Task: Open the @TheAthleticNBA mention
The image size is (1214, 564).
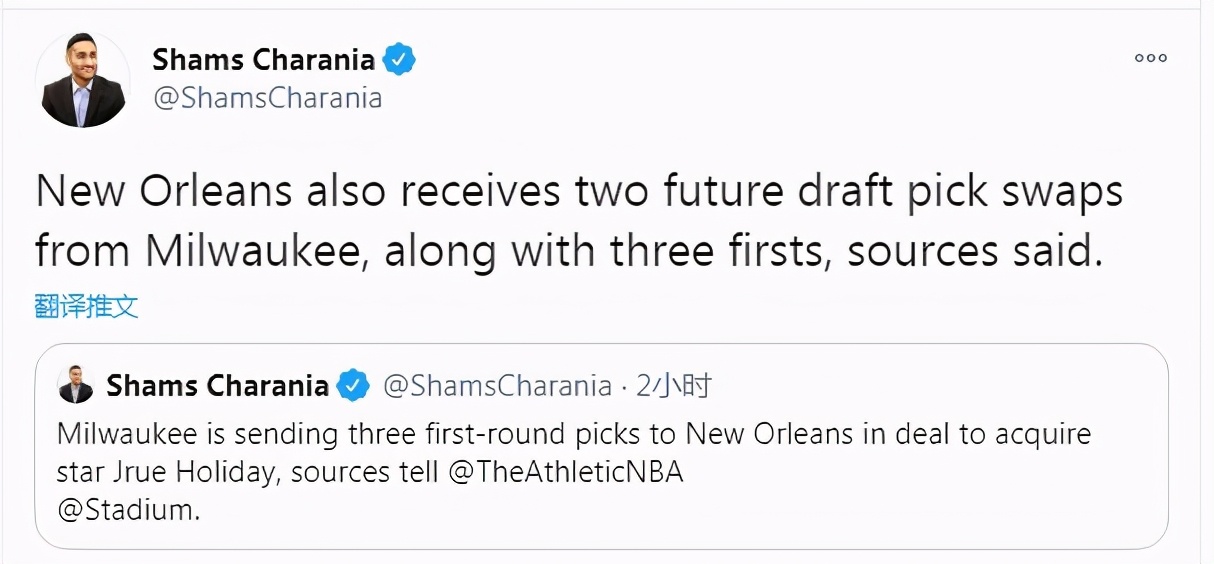Action: click(567, 472)
